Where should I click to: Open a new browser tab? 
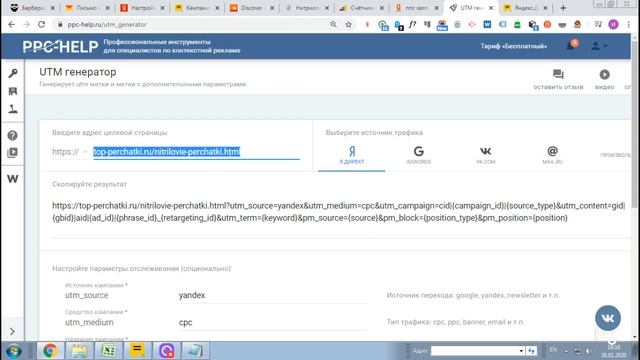pos(563,8)
